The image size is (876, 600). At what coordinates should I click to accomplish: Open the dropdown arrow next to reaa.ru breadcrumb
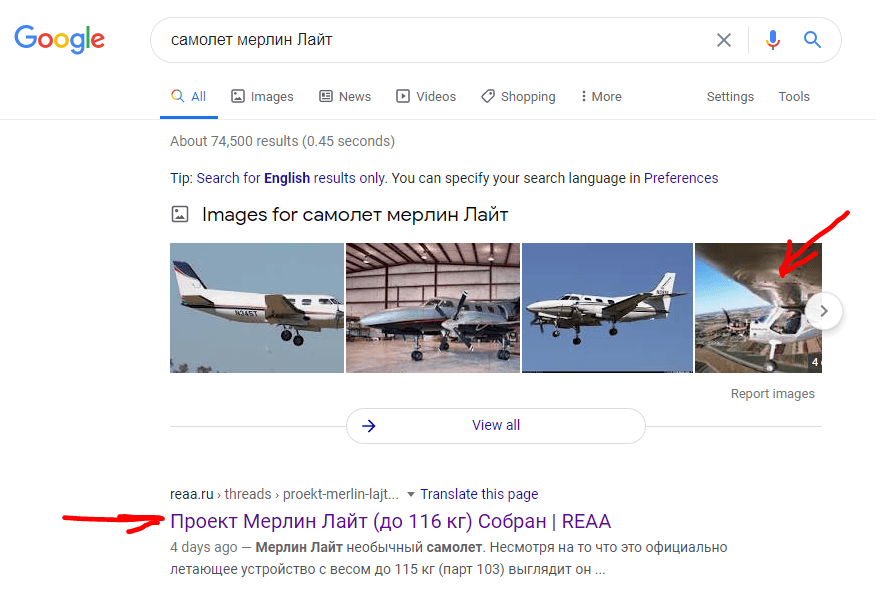pos(410,493)
